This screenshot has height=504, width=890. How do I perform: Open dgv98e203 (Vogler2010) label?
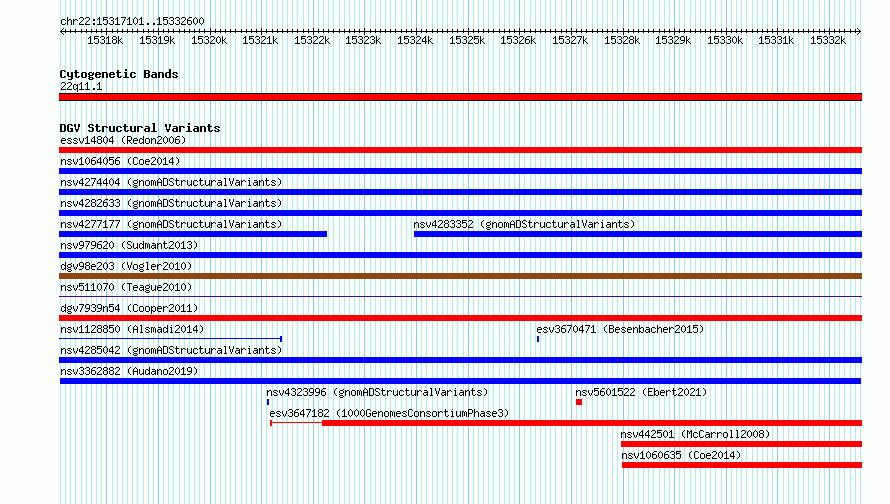click(126, 266)
